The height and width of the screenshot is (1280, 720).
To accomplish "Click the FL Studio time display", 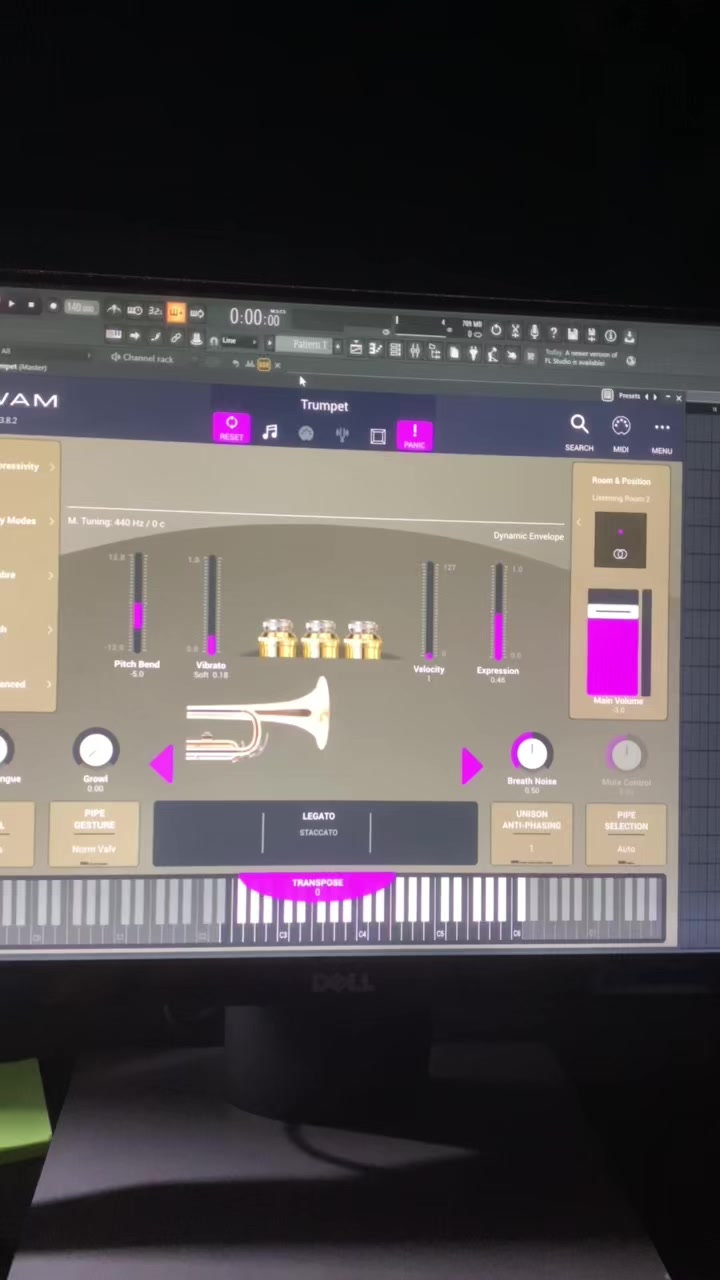I will [x=255, y=317].
